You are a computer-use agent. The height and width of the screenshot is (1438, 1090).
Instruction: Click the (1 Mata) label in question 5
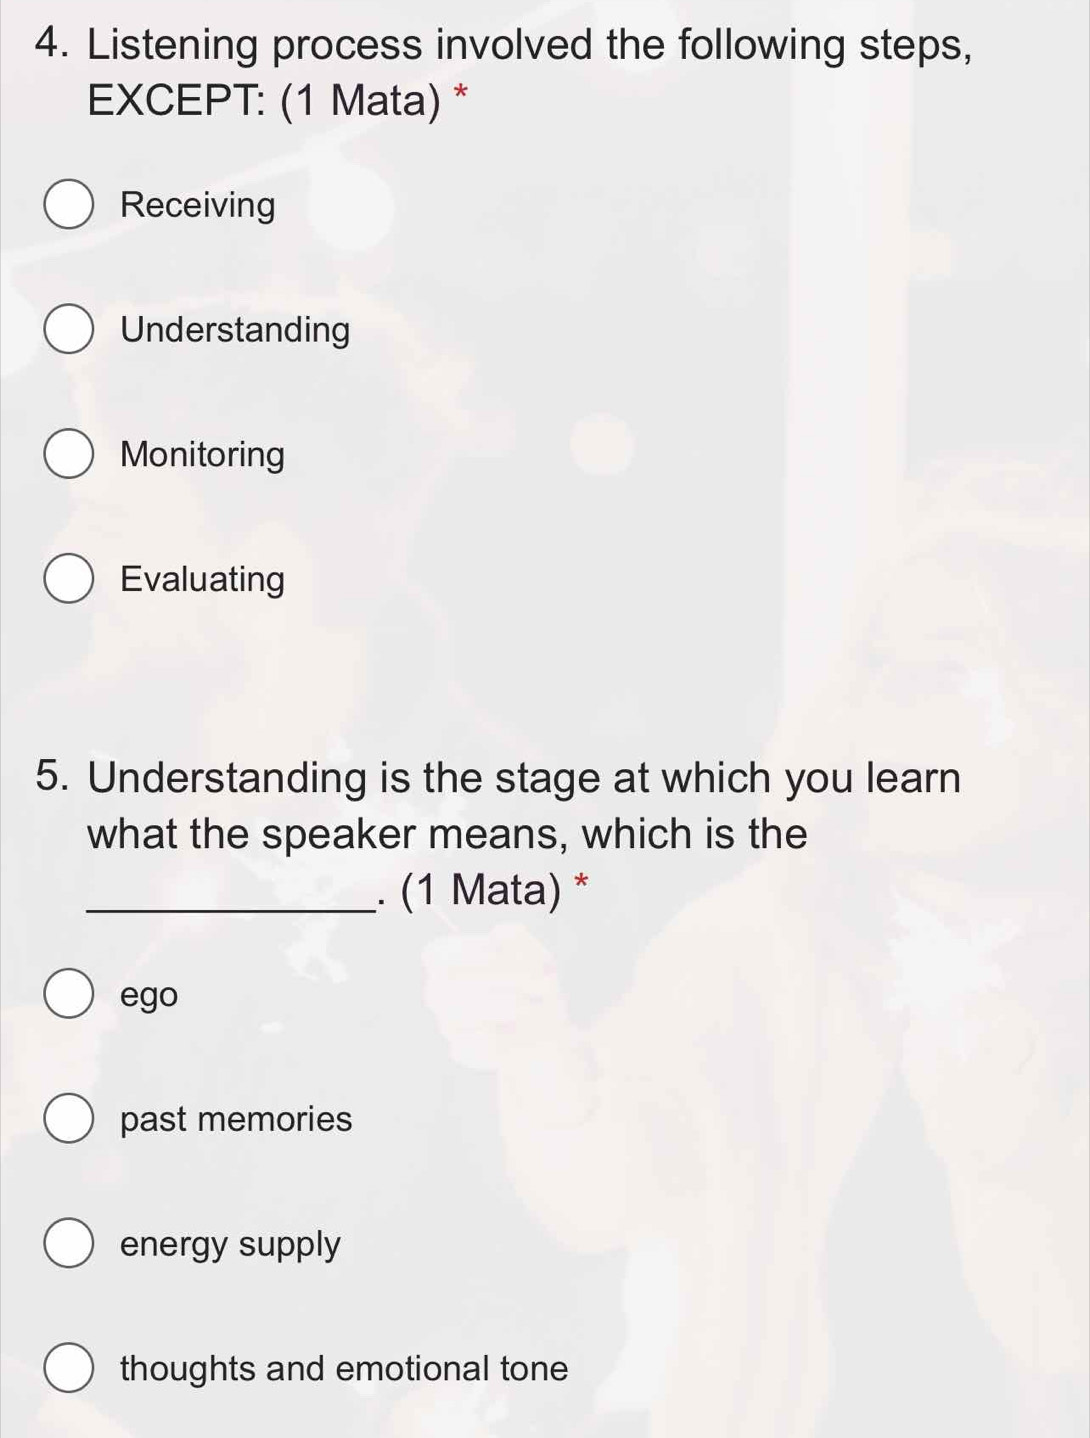pyautogui.click(x=484, y=890)
